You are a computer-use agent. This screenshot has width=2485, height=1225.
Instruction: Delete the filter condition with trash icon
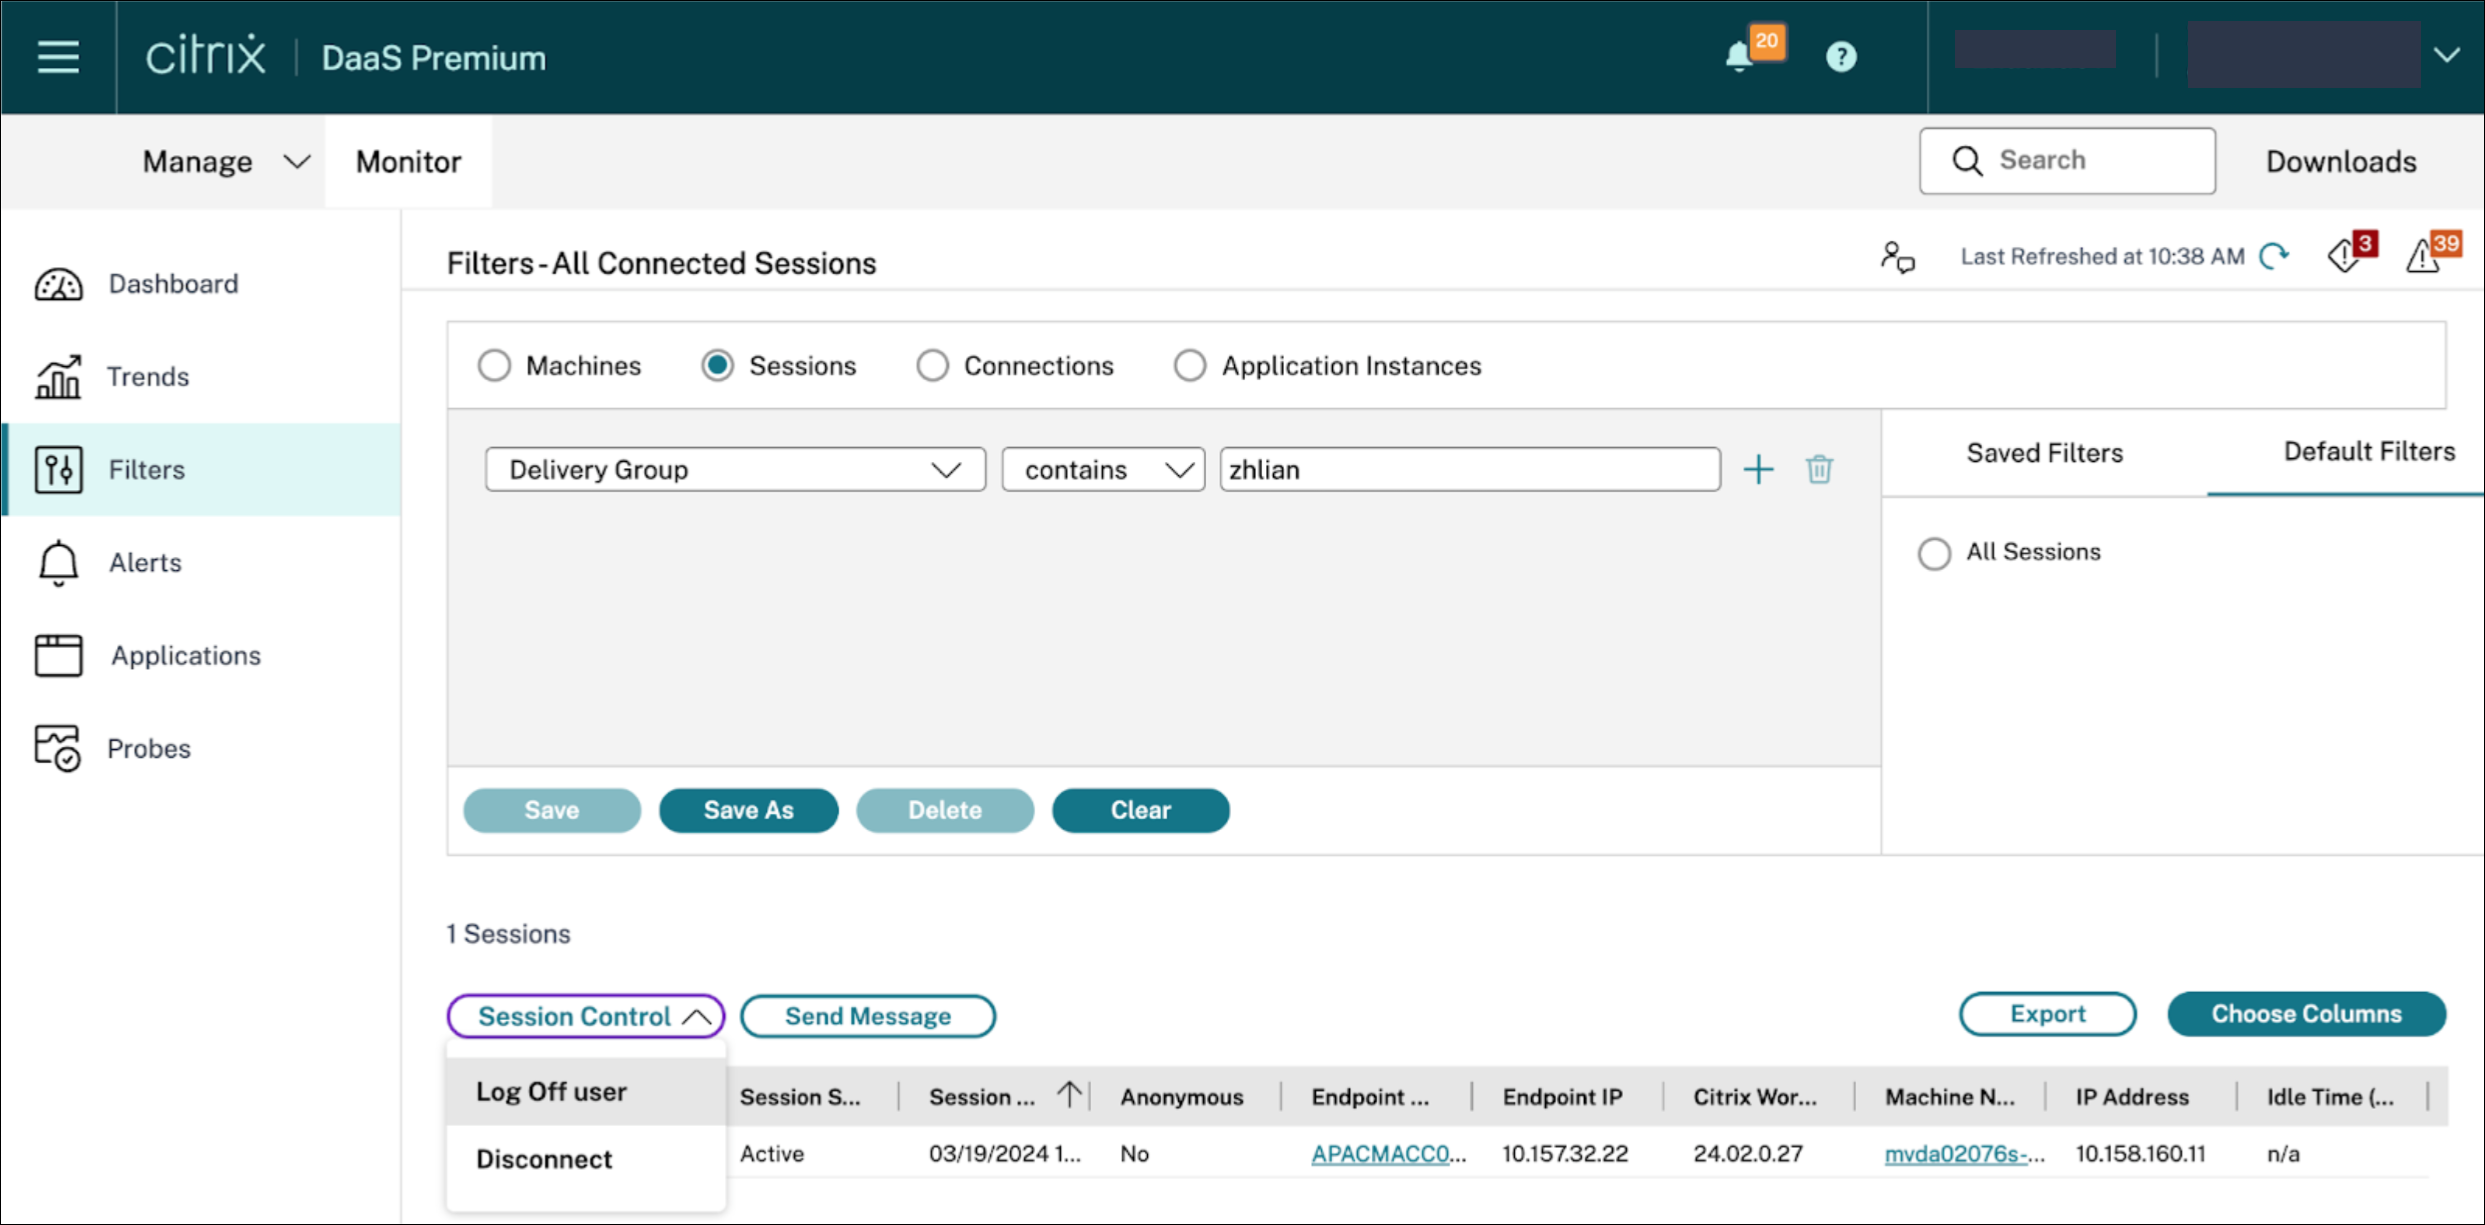[1819, 469]
